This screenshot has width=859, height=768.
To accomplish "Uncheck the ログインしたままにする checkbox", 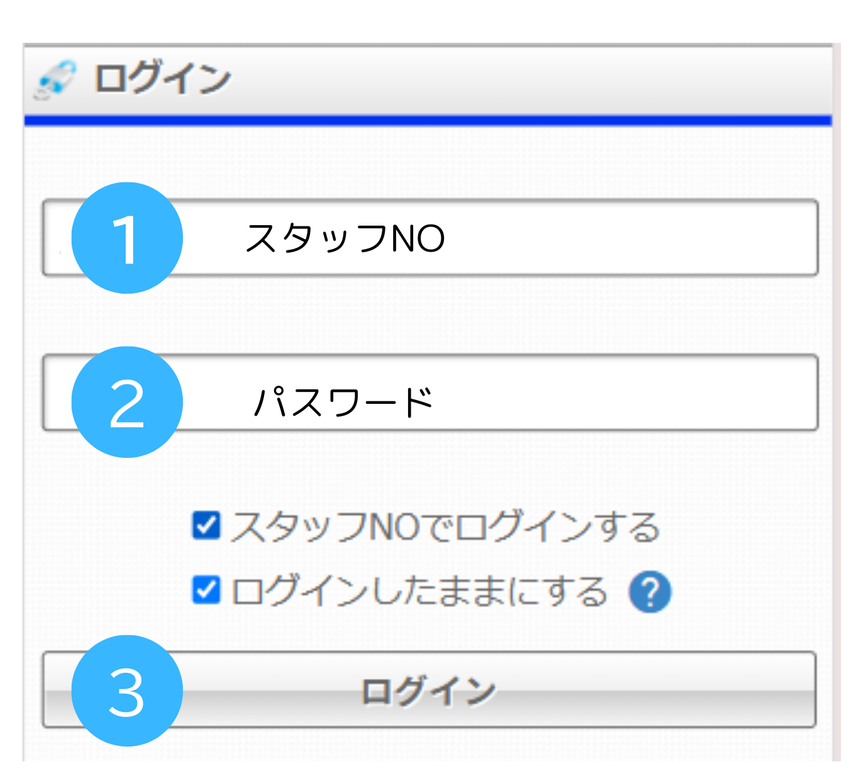I will [207, 590].
